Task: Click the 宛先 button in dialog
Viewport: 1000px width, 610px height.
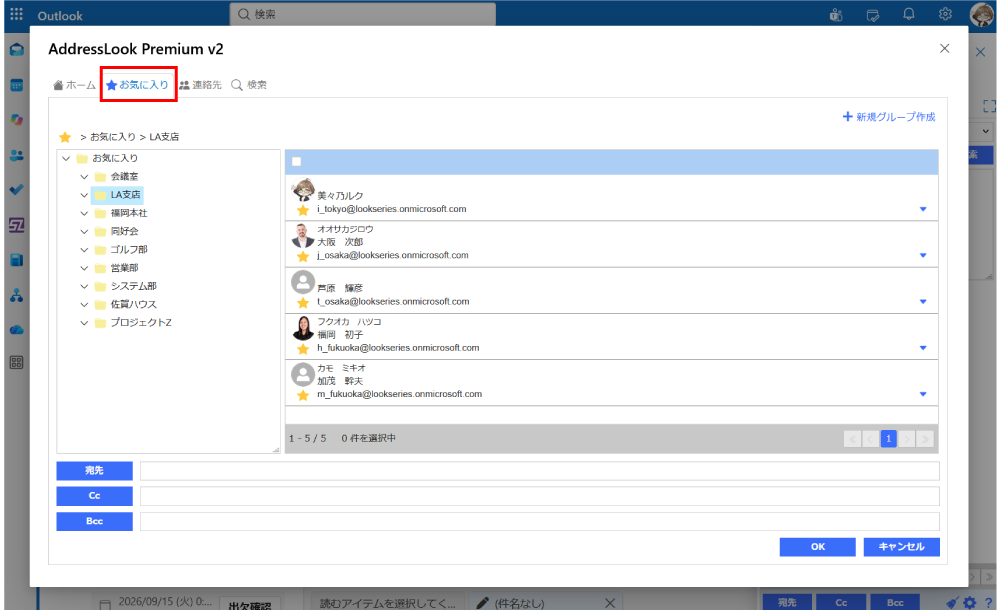Action: pyautogui.click(x=94, y=471)
